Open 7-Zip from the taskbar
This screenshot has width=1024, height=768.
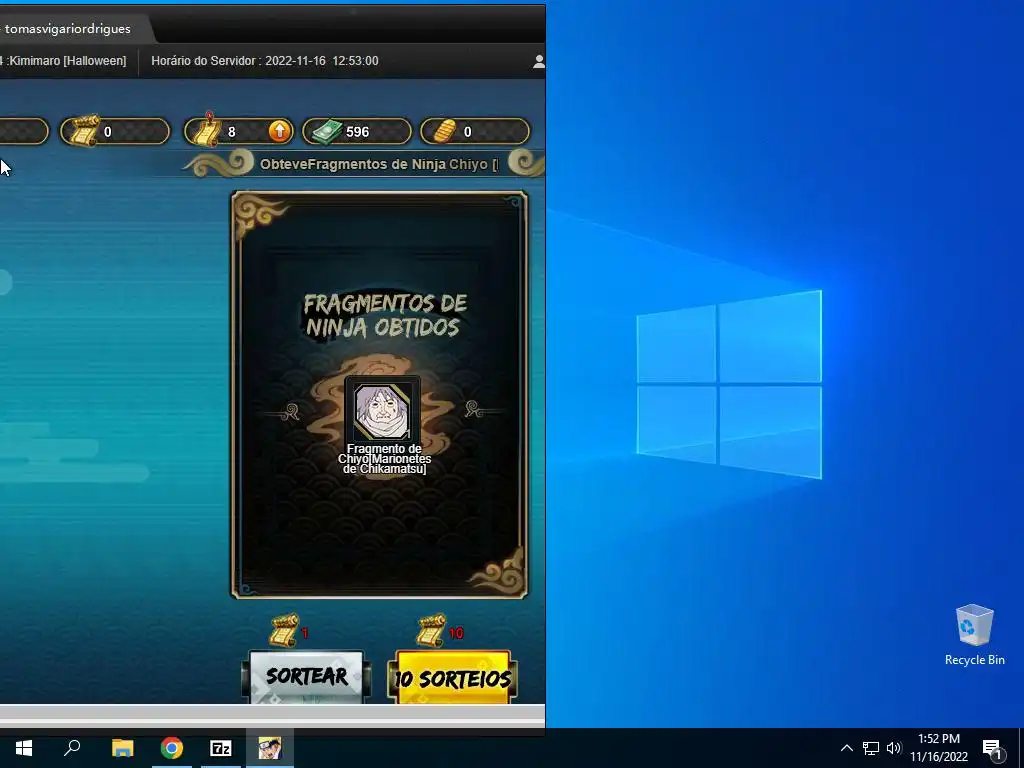(221, 748)
